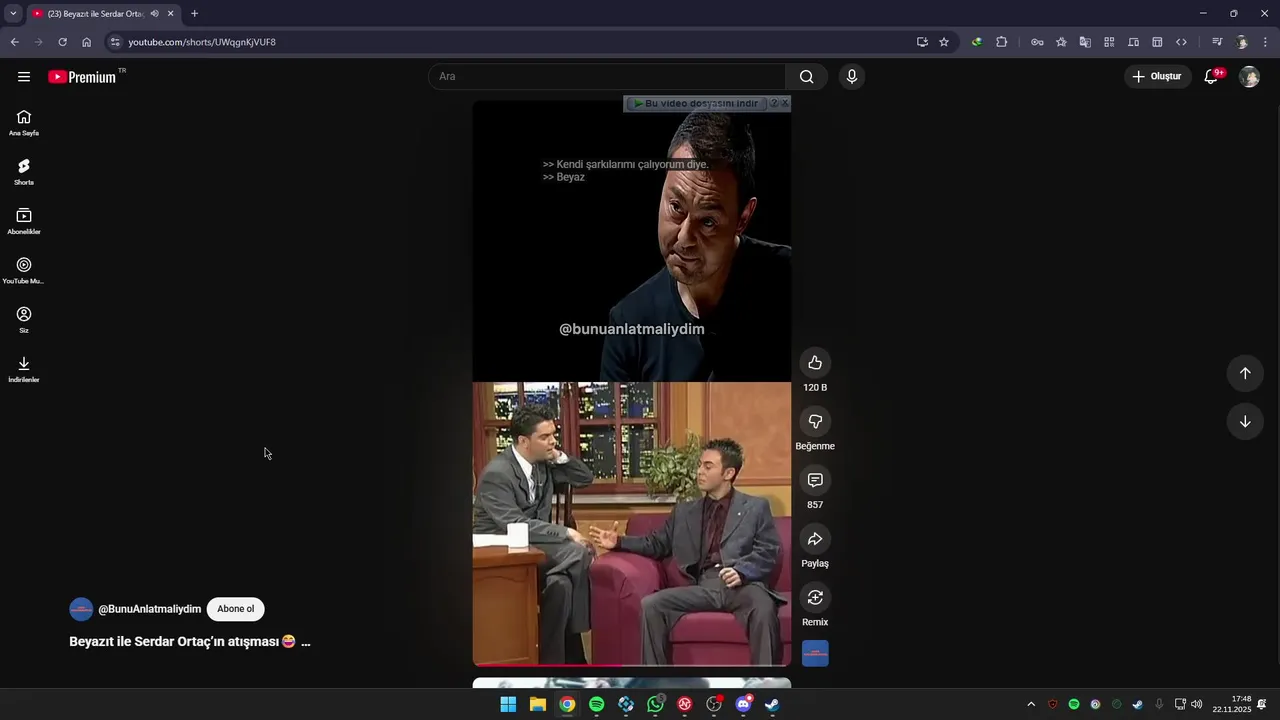The height and width of the screenshot is (720, 1280).
Task: Seek using the red Shorts progress bar
Action: coord(632,664)
